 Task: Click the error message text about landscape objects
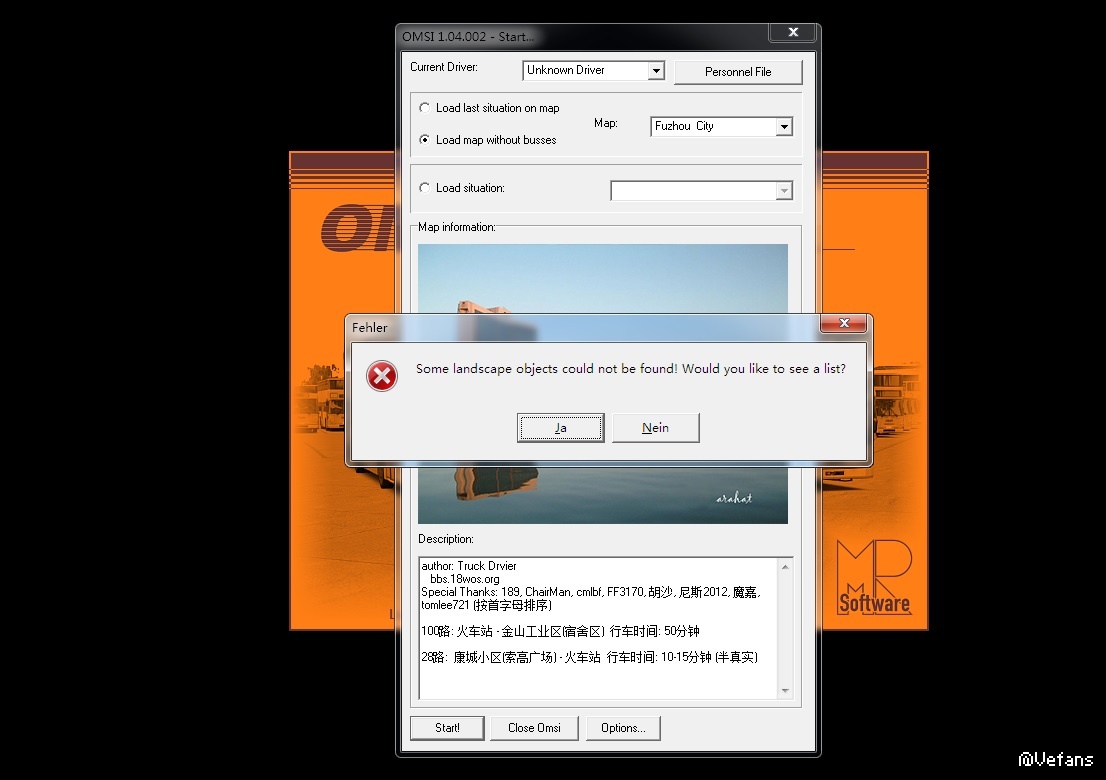click(631, 369)
